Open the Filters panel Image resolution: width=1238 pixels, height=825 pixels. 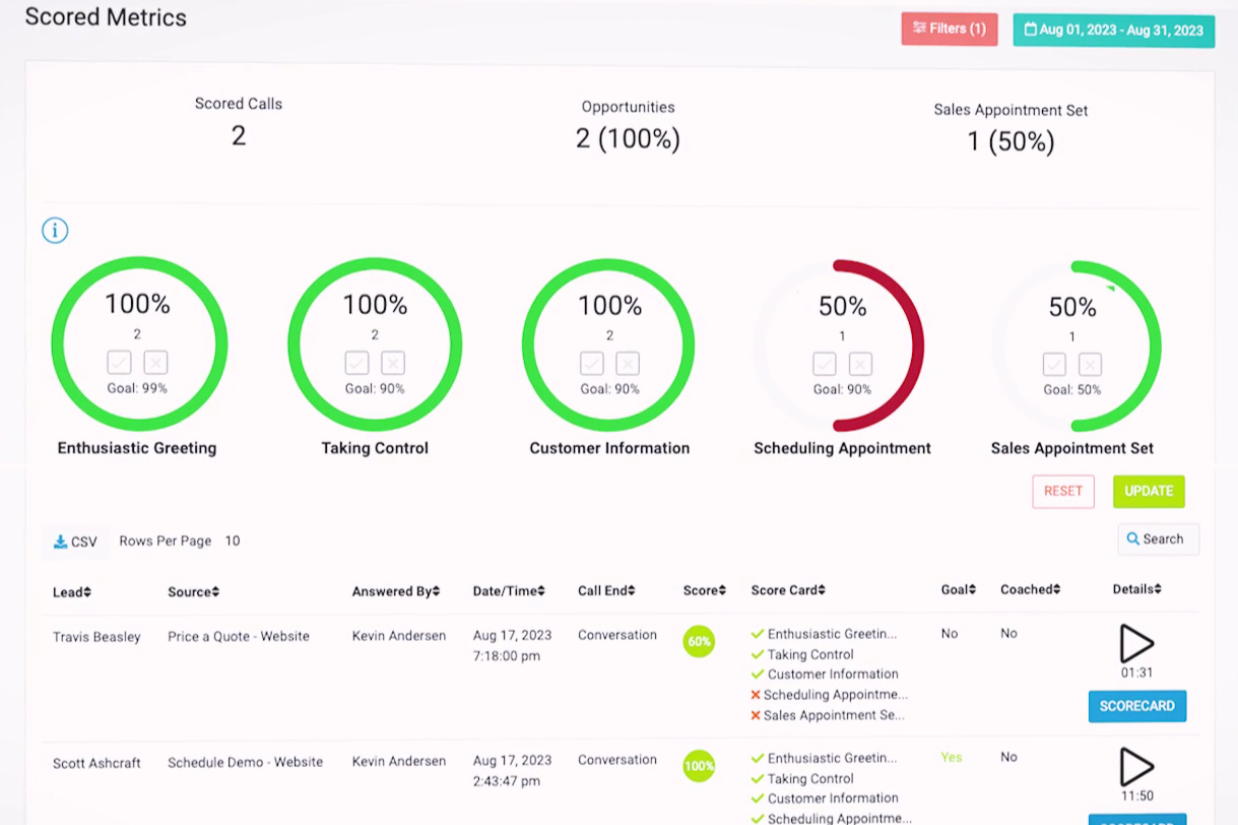[948, 29]
